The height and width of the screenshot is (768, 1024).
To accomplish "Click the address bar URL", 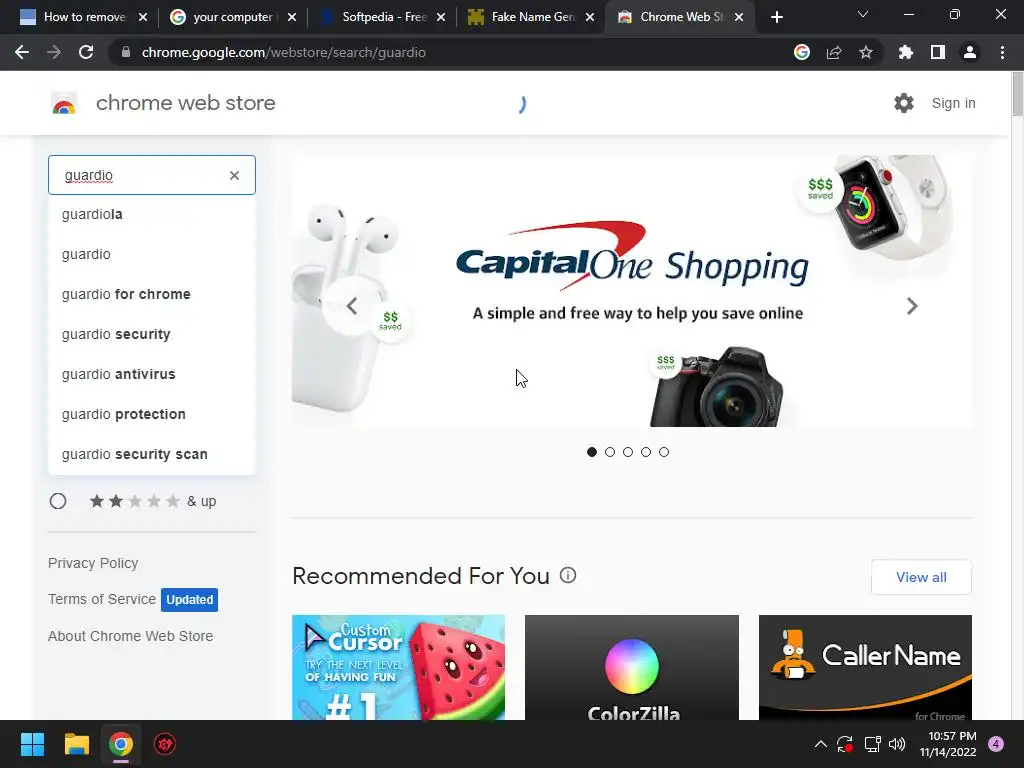I will (x=283, y=52).
